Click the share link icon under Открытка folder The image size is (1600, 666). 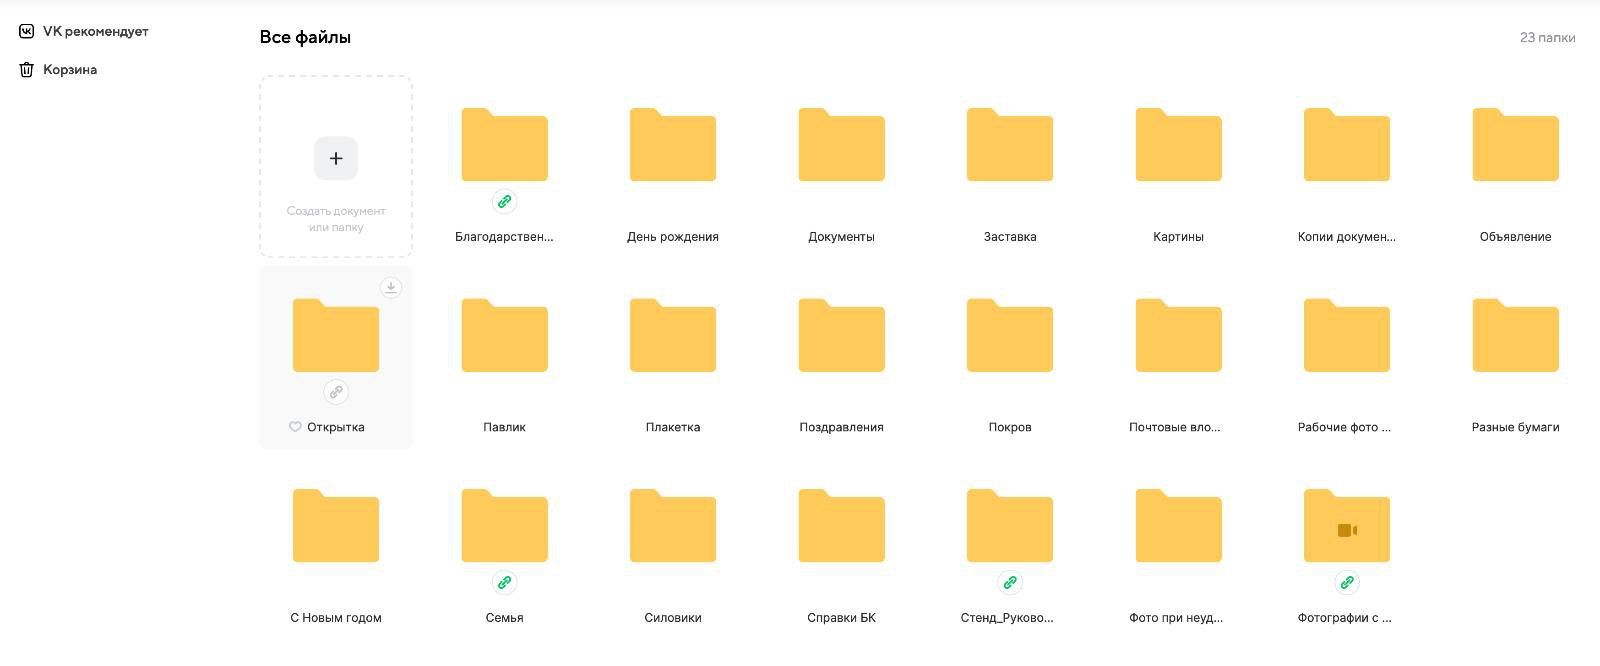pyautogui.click(x=336, y=392)
